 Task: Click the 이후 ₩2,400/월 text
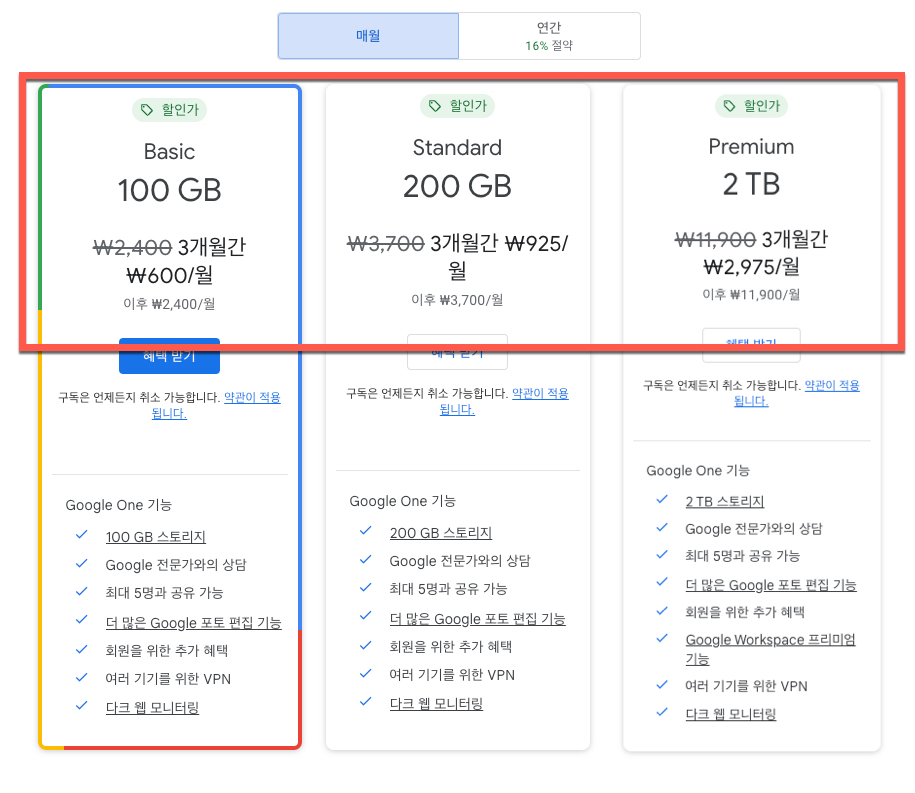(x=169, y=304)
